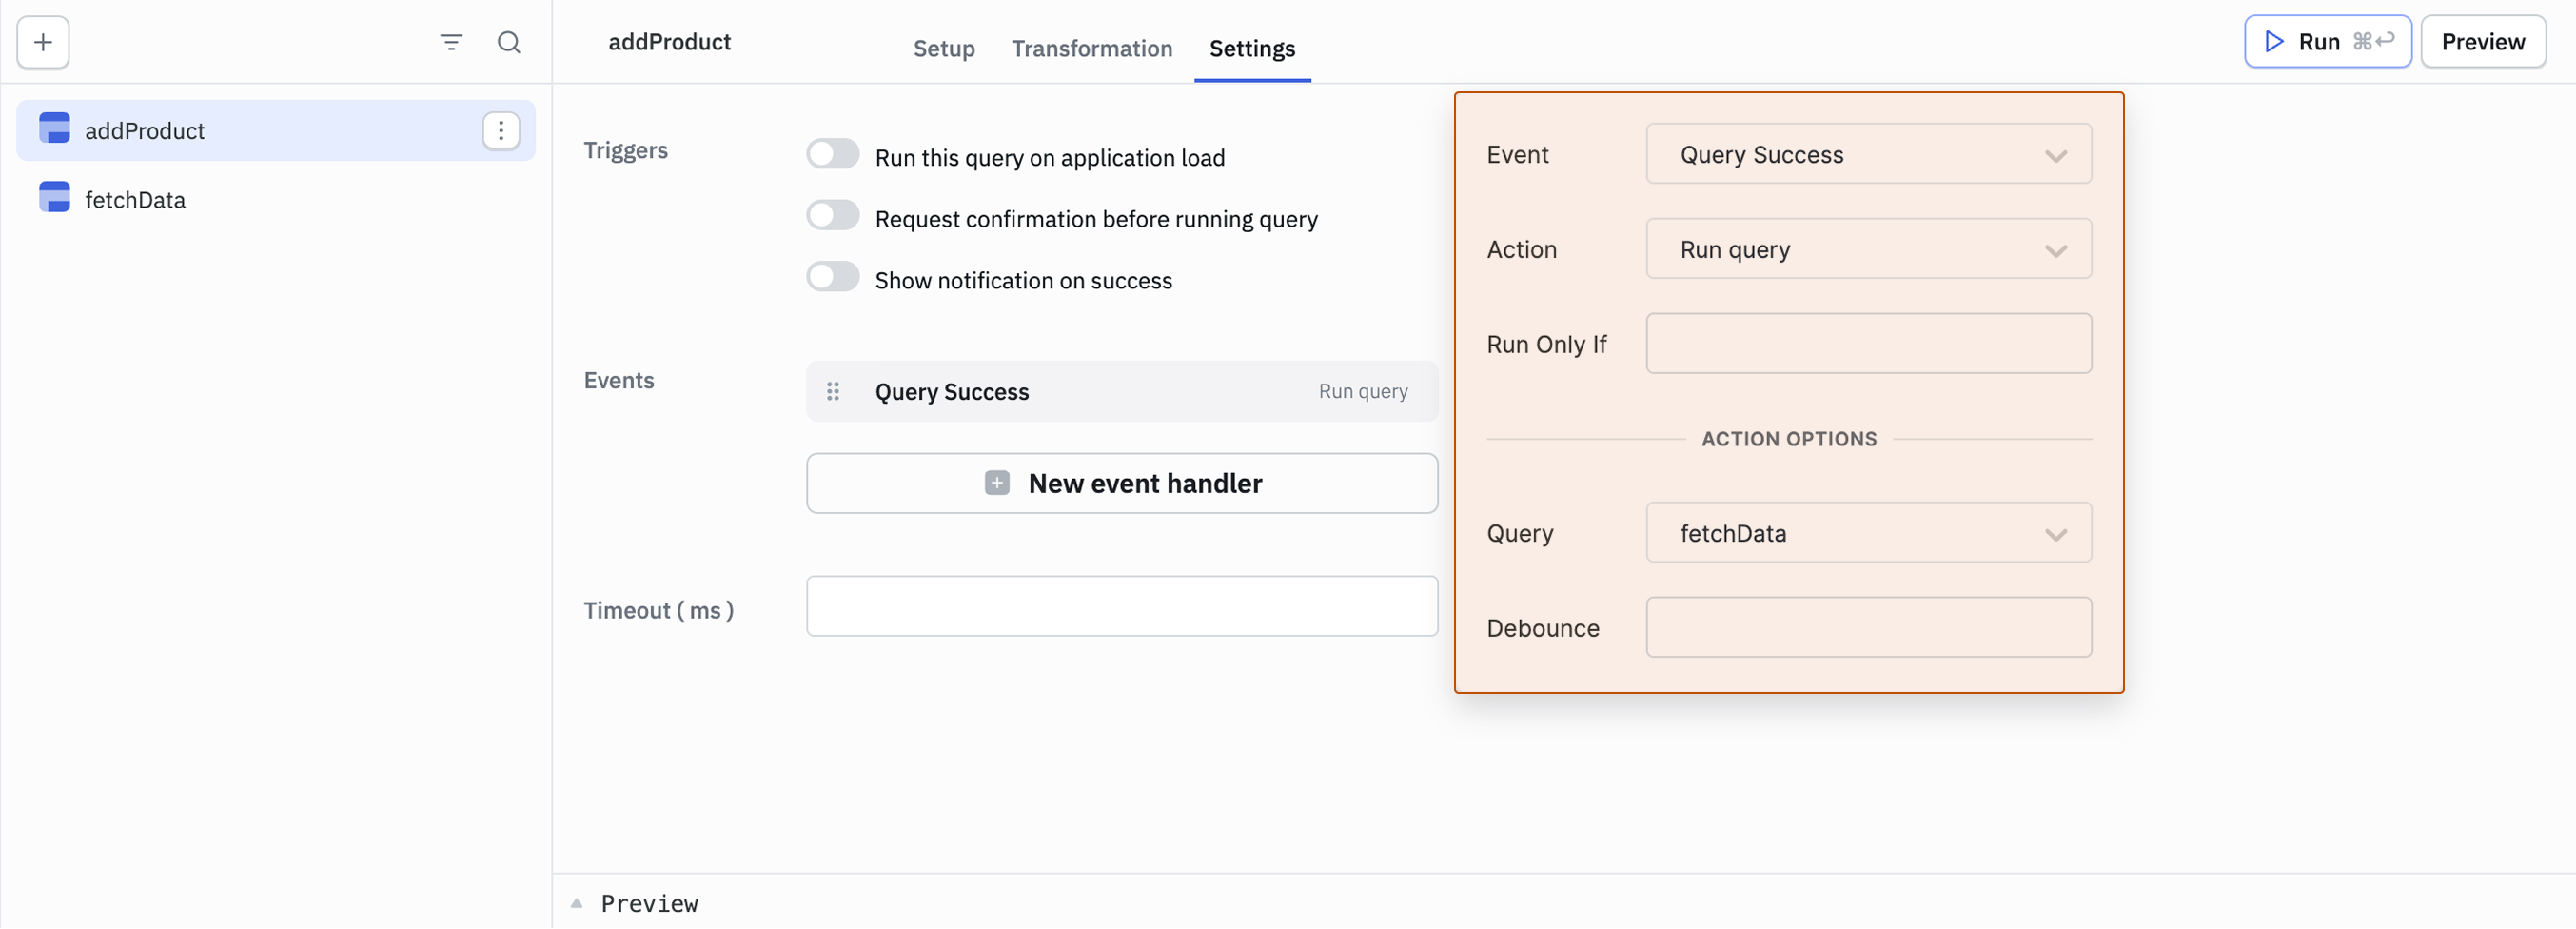Click the New event handler button
Screen dimensions: 2576x929
(x=1121, y=483)
